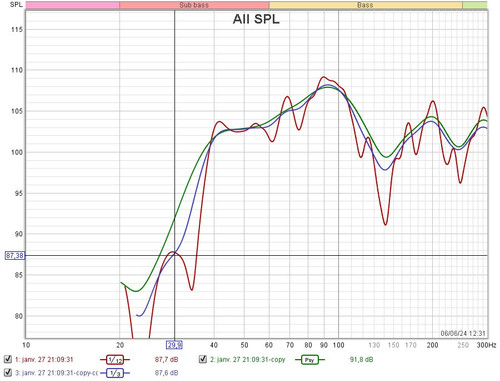Click the 87,6 dB readout value
This screenshot has width=500, height=381.
[x=166, y=373]
